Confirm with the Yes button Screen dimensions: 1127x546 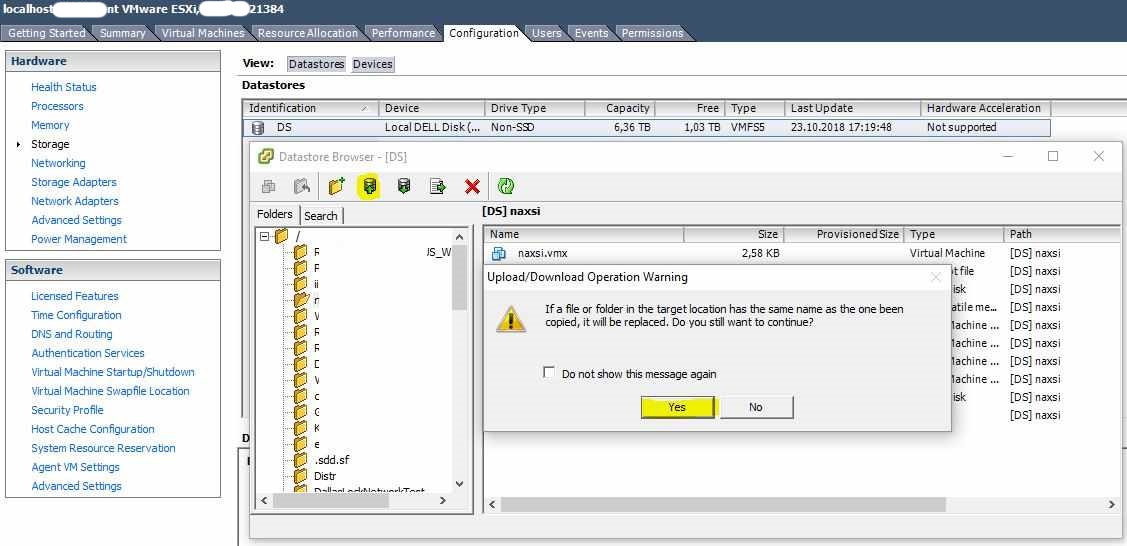pos(677,407)
